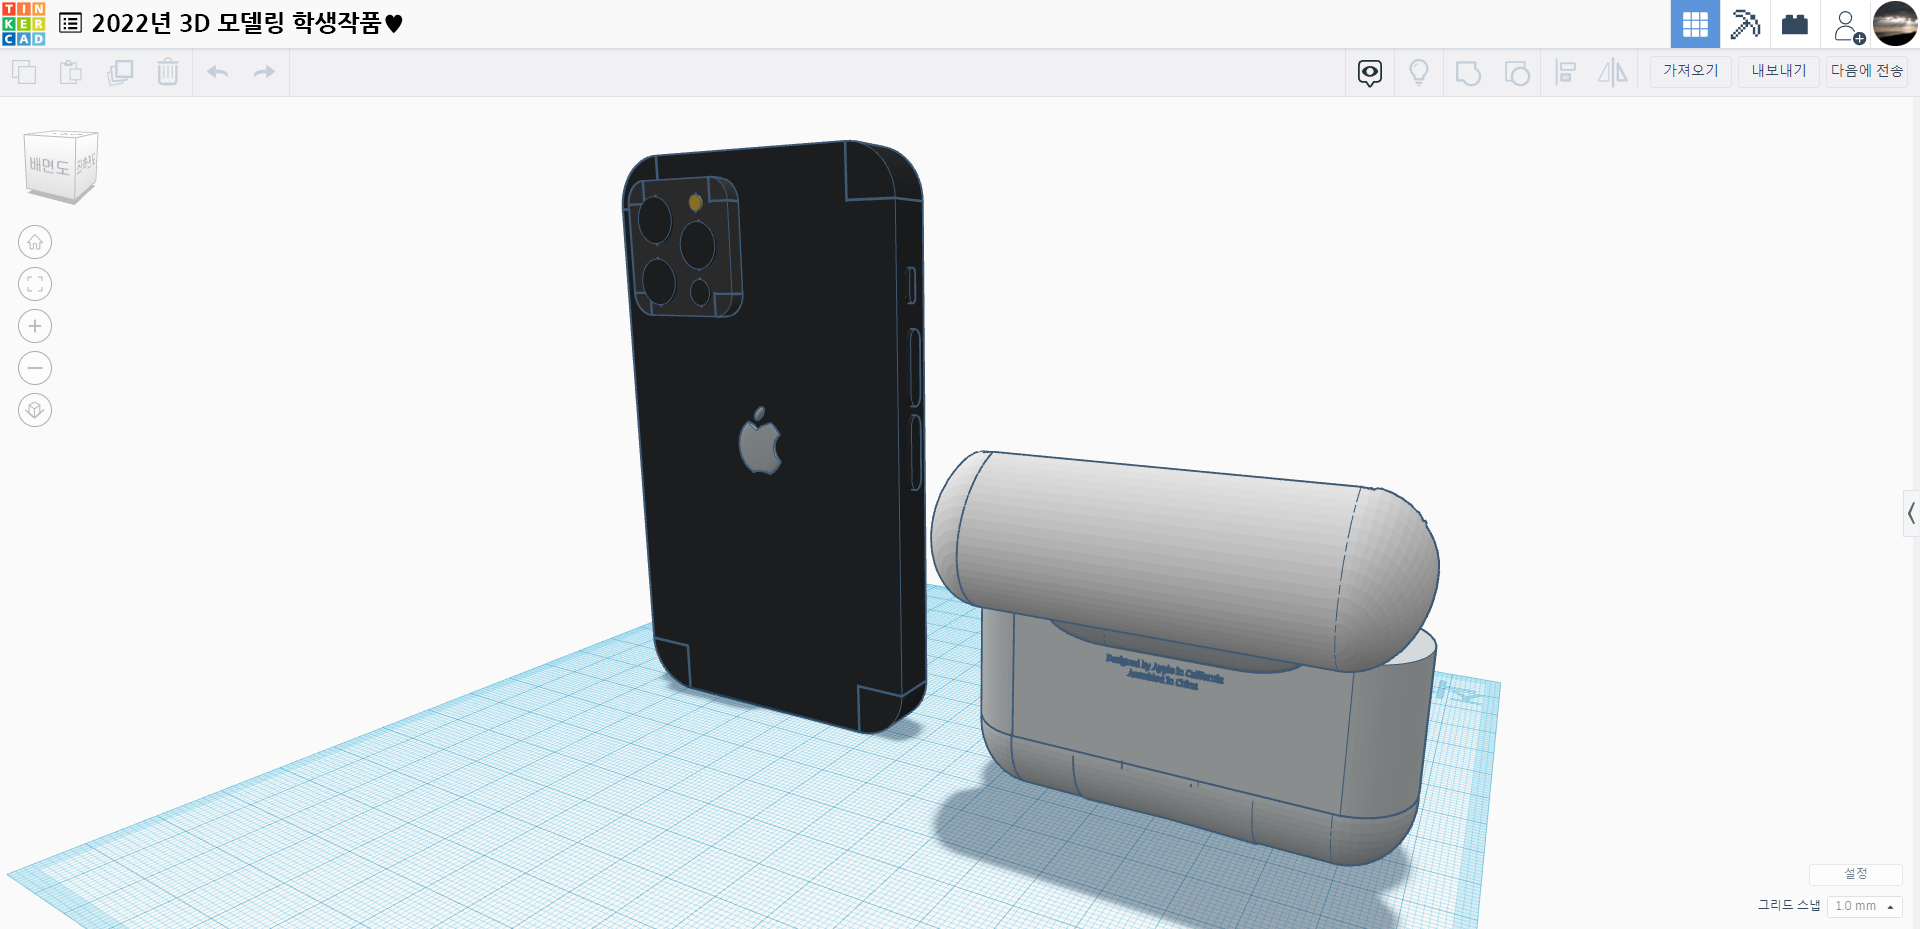Viewport: 1920px width, 929px height.
Task: Open the Blocks pickaxe mode
Action: (1745, 24)
